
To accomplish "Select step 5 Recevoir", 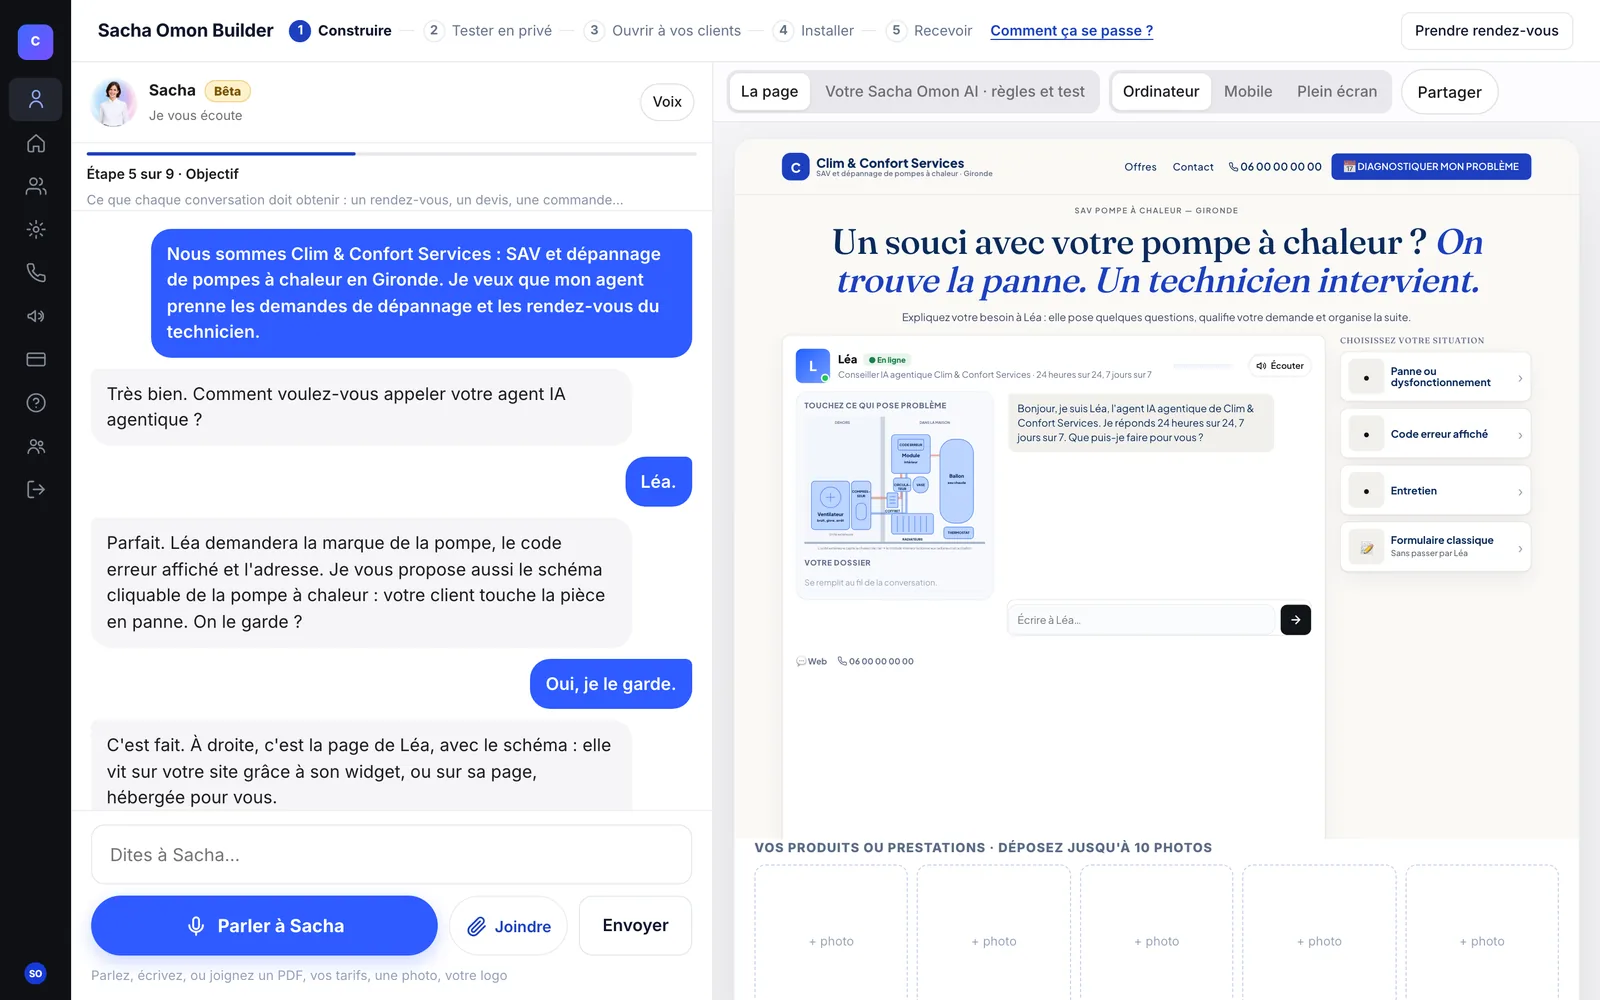I will (929, 31).
